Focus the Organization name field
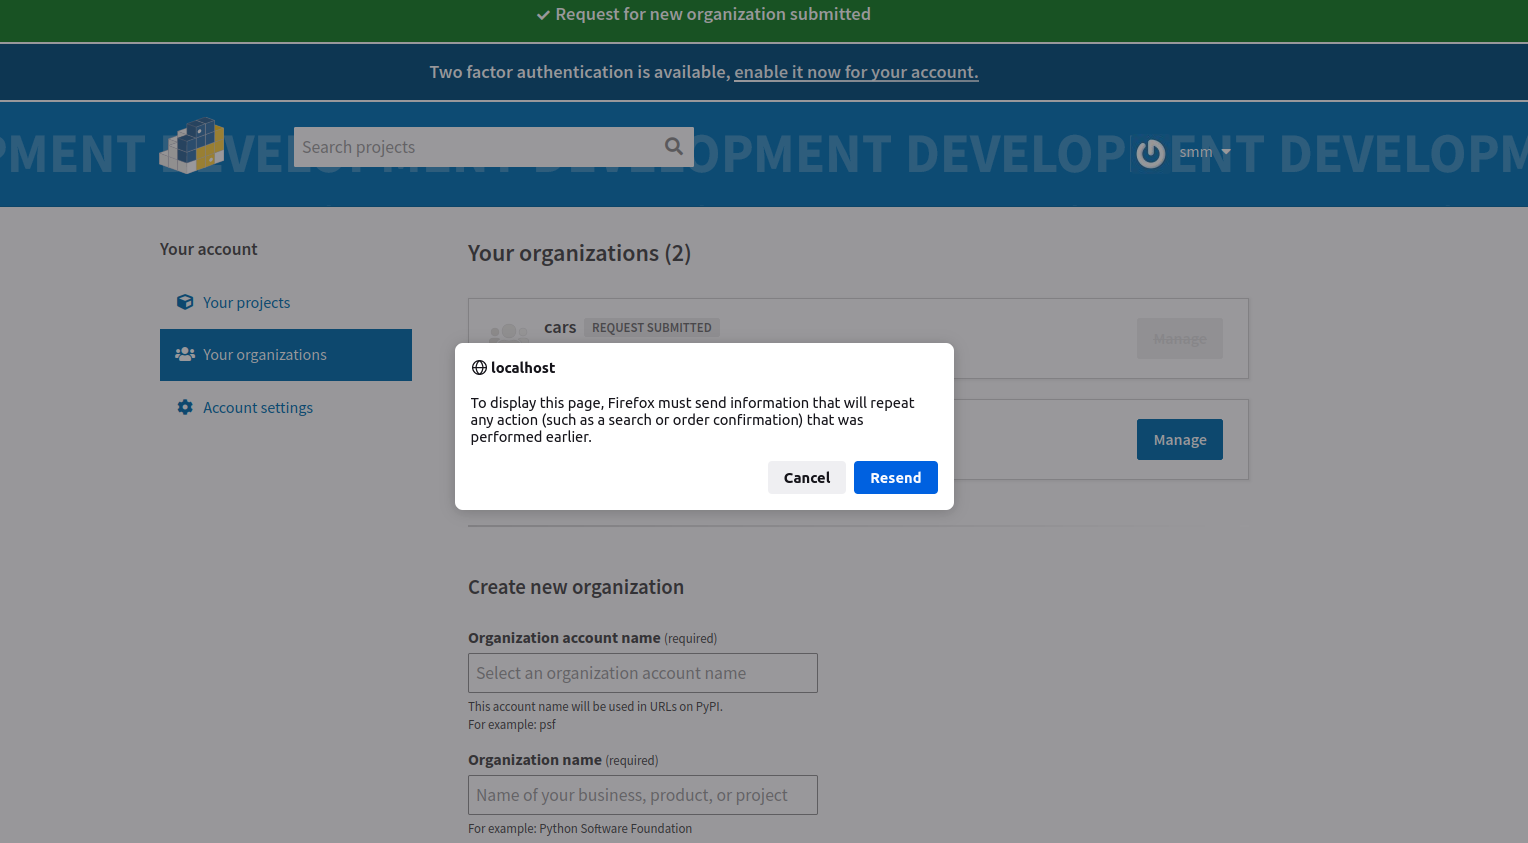 643,795
